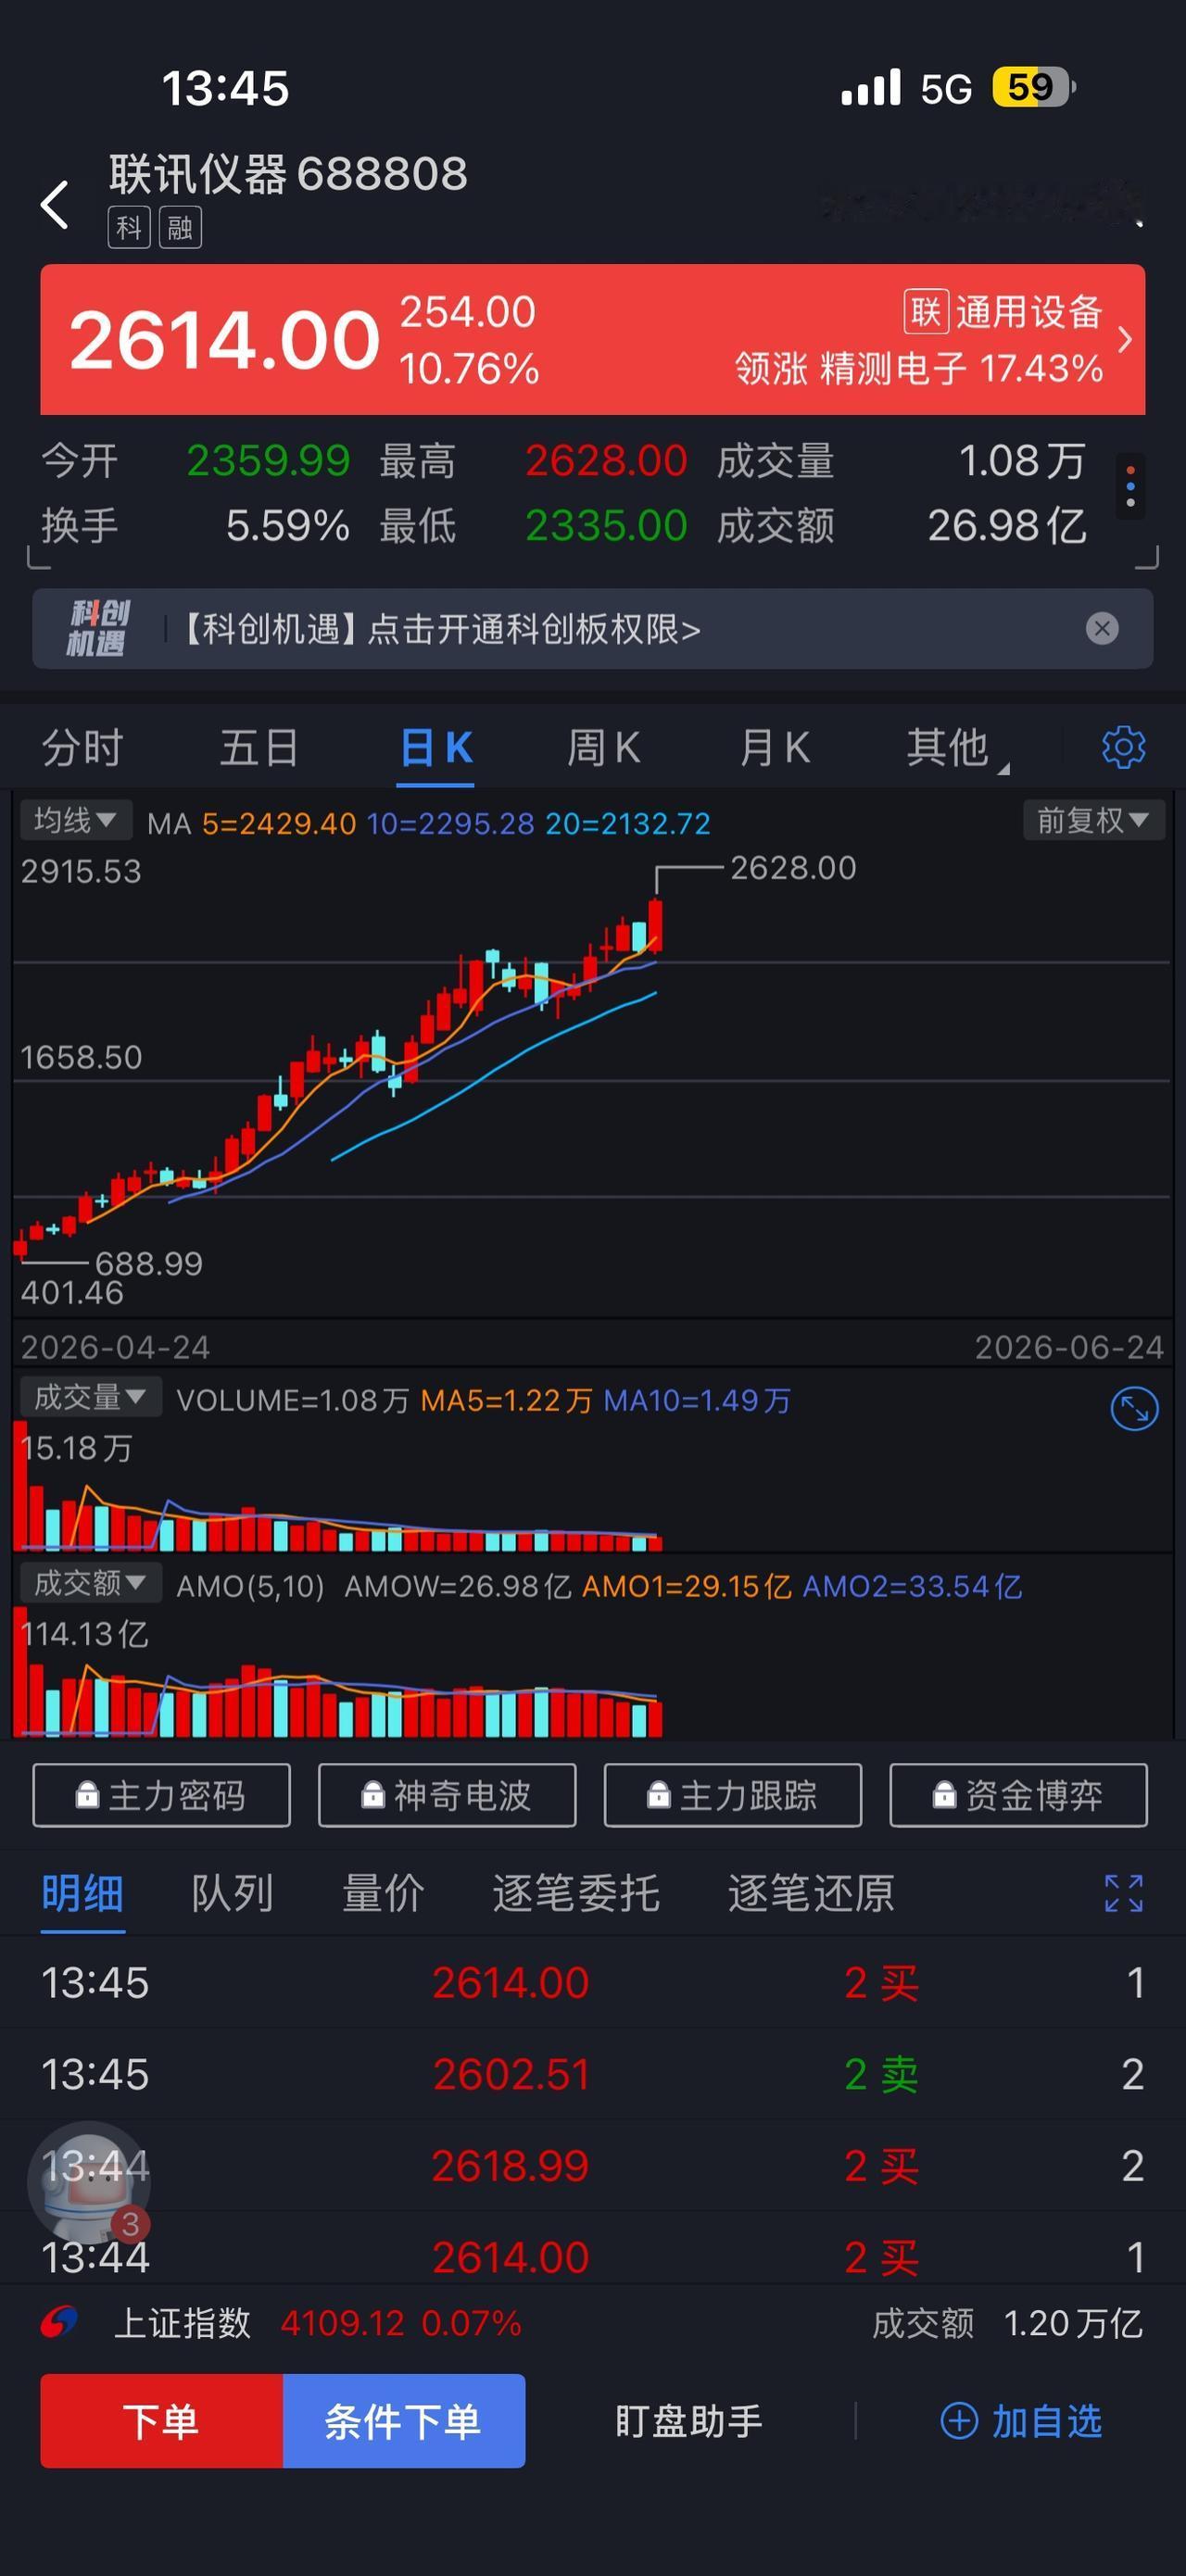Open the 成交量 indicator dropdown
This screenshot has height=2576, width=1186.
[90, 1397]
